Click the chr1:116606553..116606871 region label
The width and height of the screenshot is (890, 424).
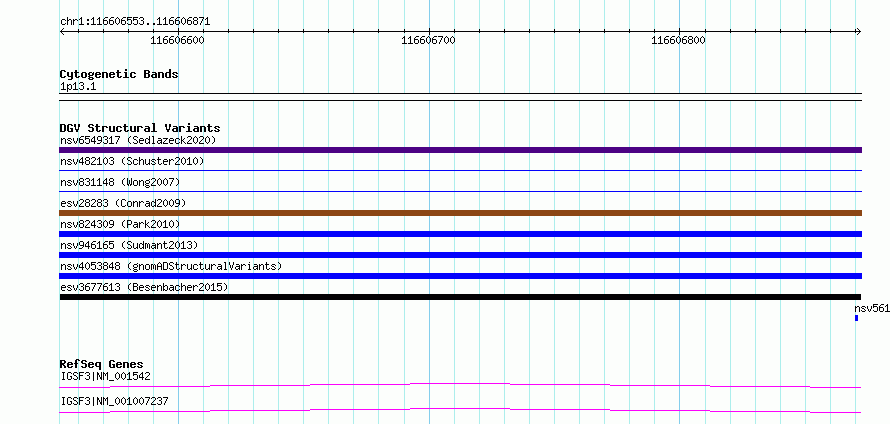135,22
